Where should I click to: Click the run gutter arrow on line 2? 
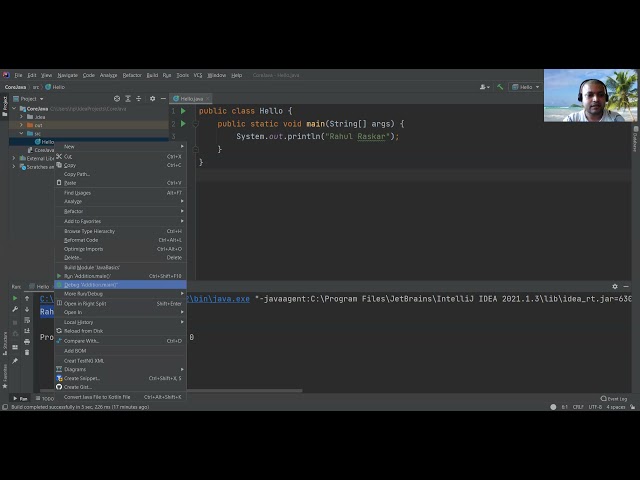point(183,124)
